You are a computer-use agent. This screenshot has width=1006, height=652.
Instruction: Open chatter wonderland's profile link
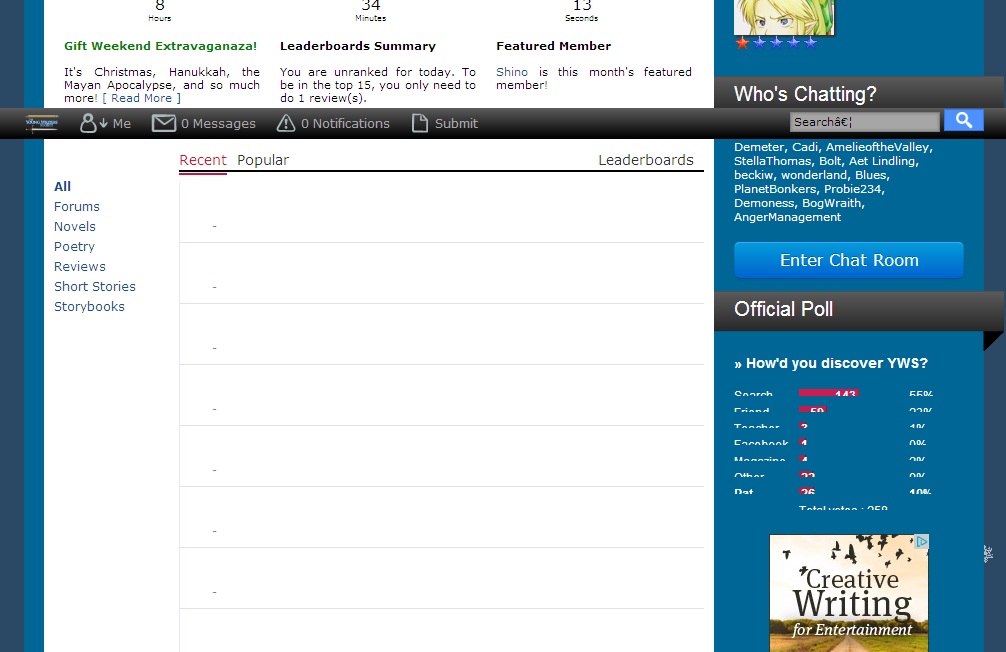814,175
